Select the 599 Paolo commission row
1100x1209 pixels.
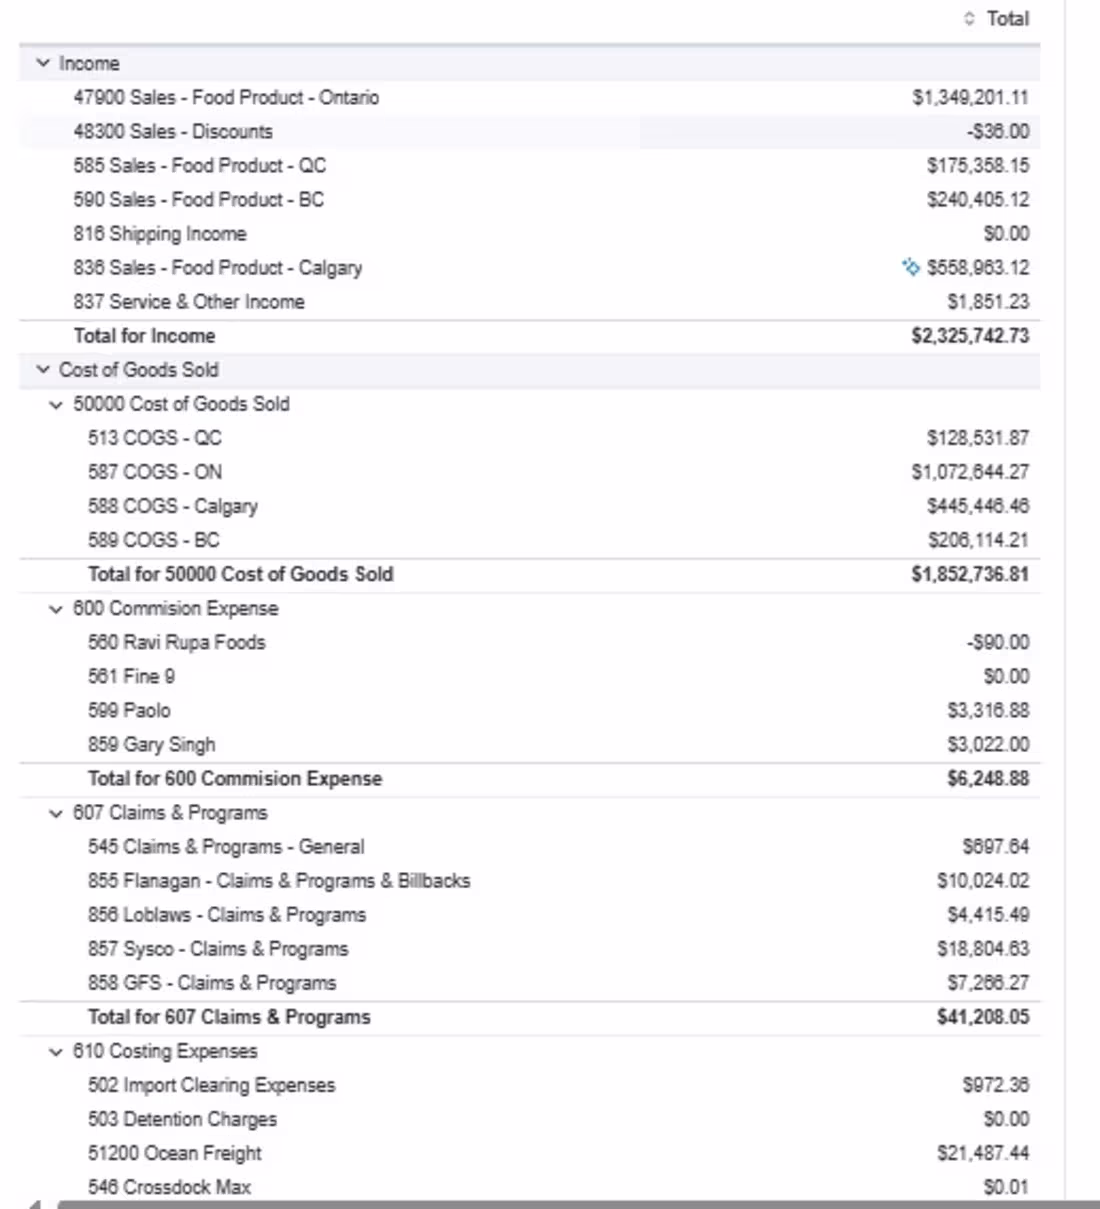click(x=529, y=710)
